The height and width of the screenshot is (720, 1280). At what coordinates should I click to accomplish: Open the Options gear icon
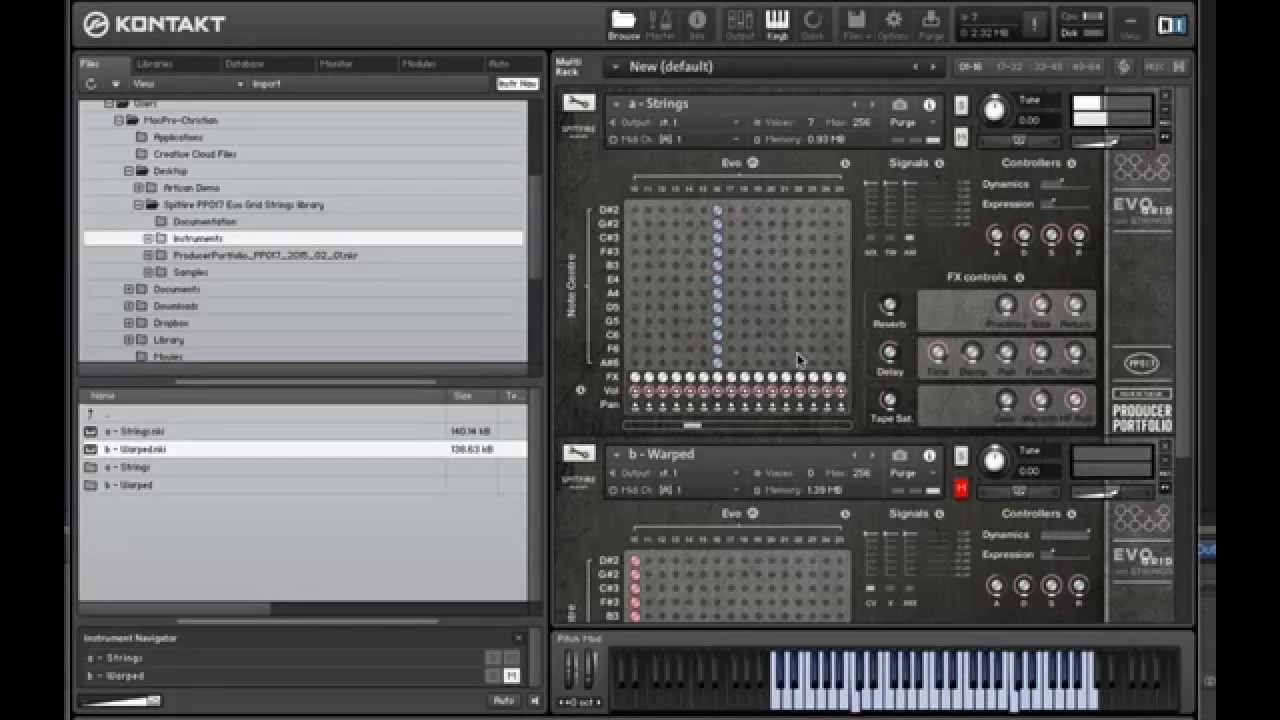(893, 24)
